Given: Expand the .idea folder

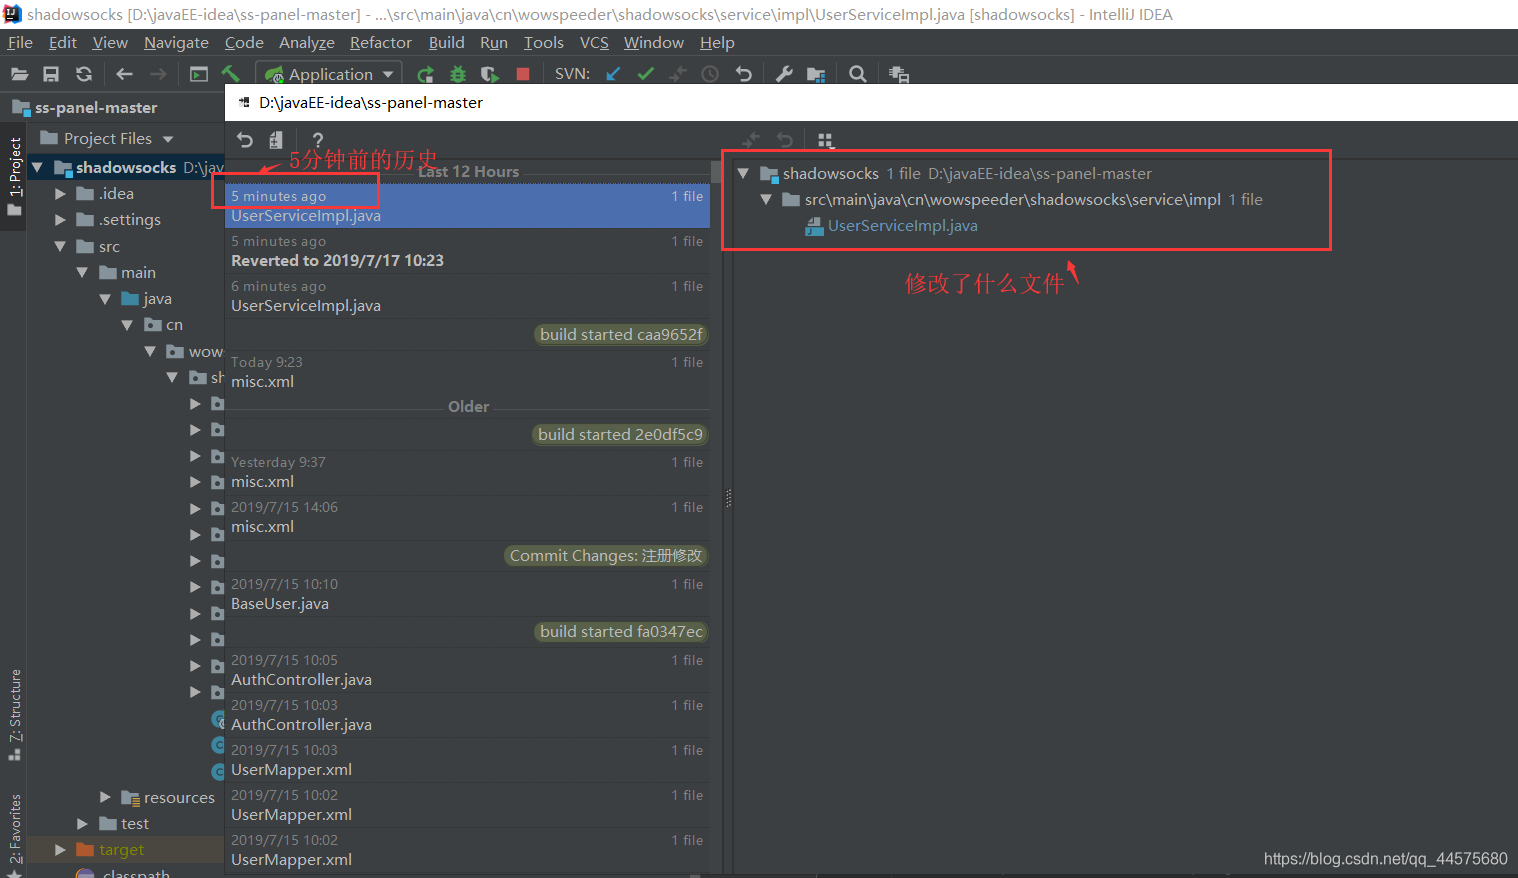Looking at the screenshot, I should (61, 194).
